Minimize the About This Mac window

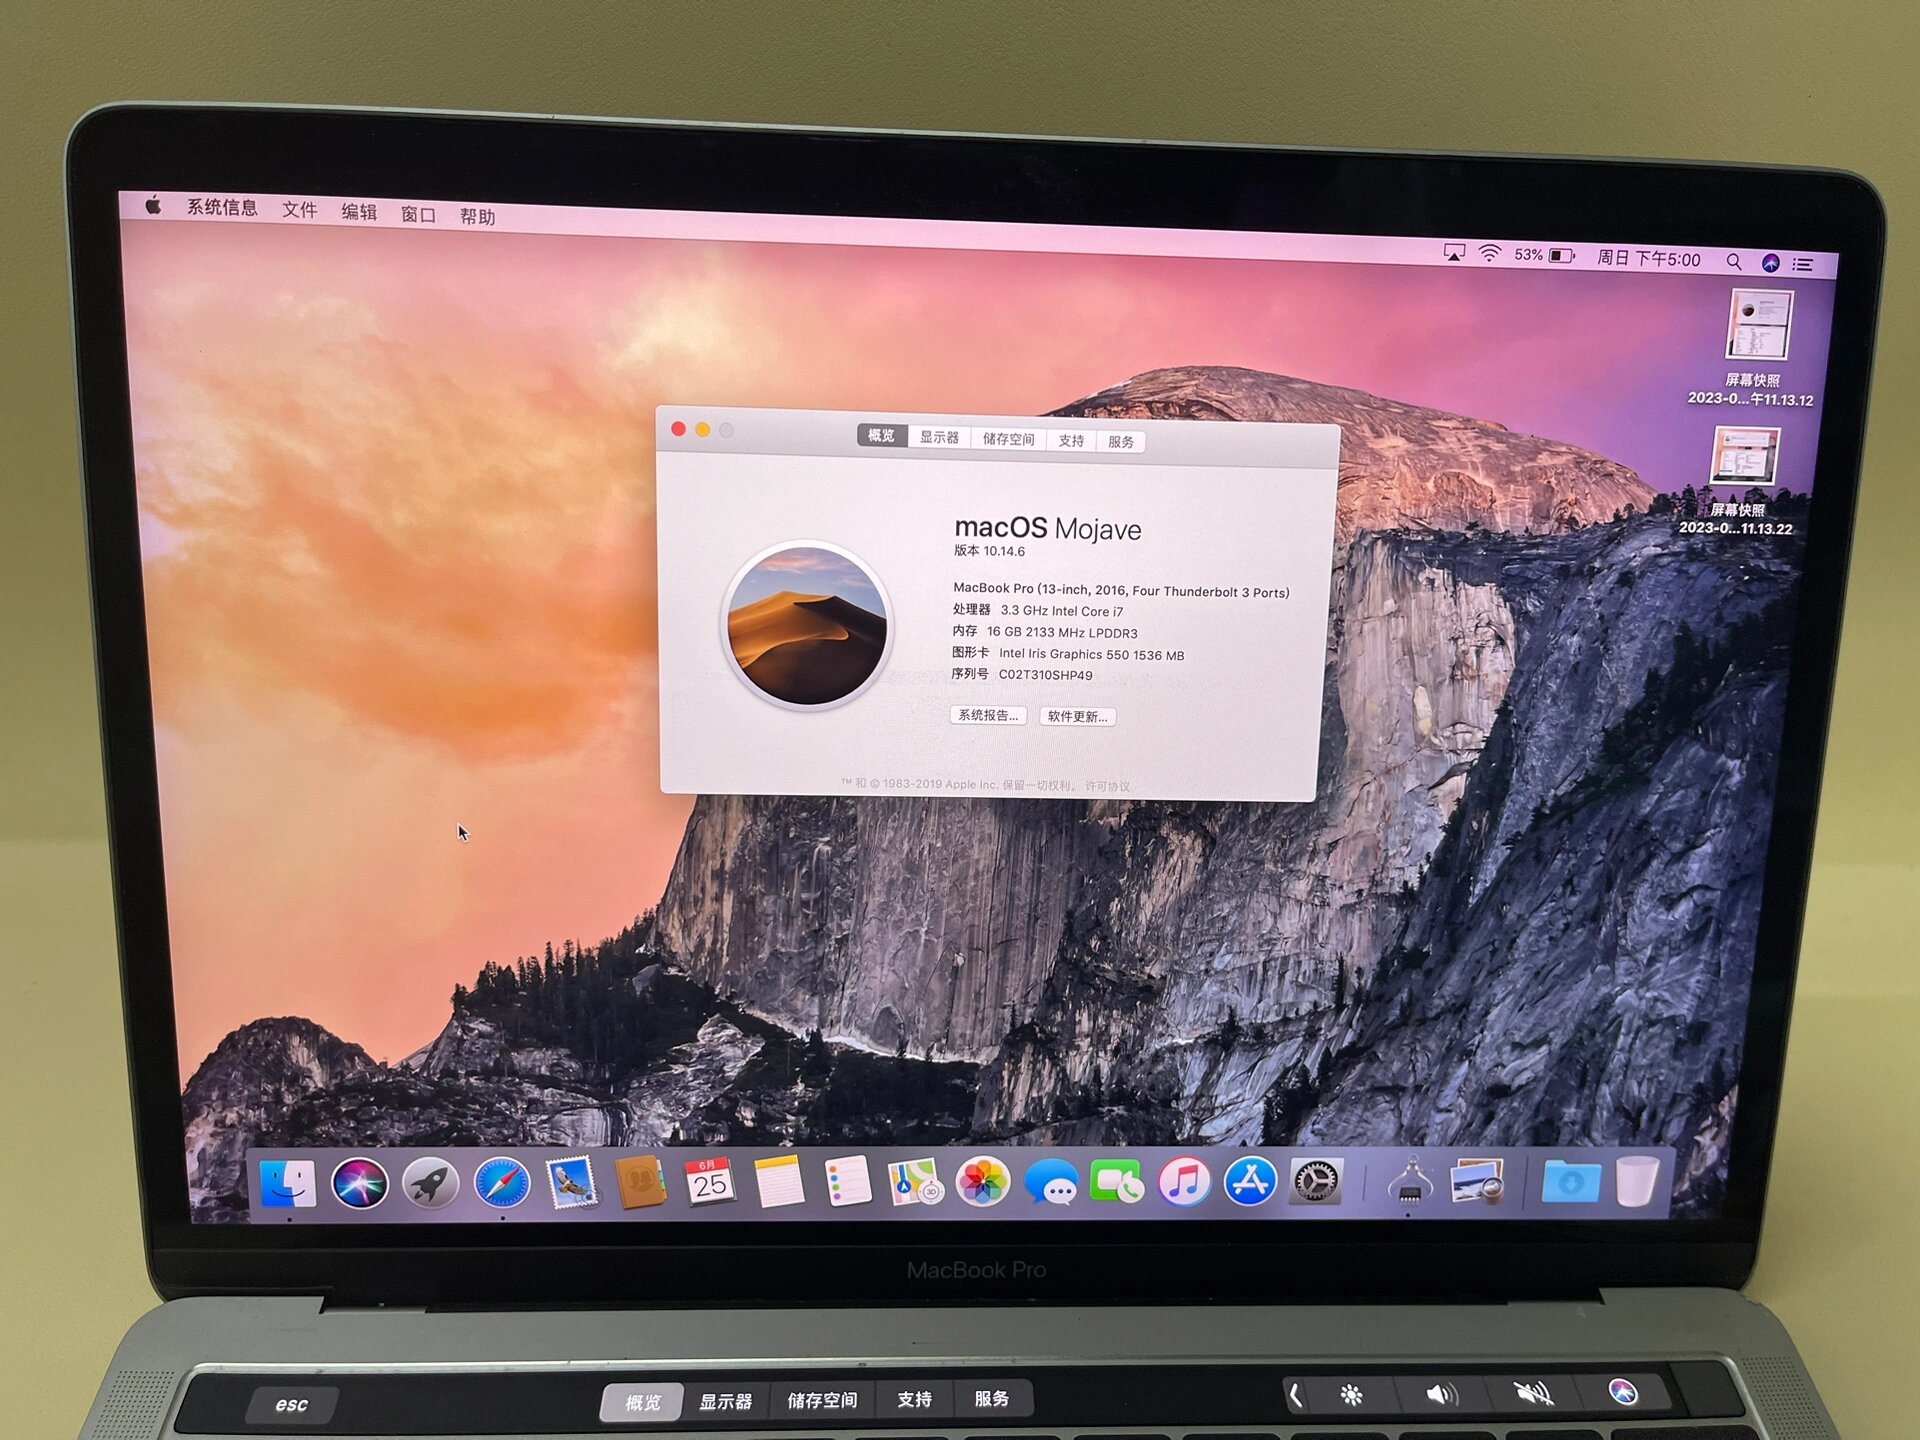[702, 429]
